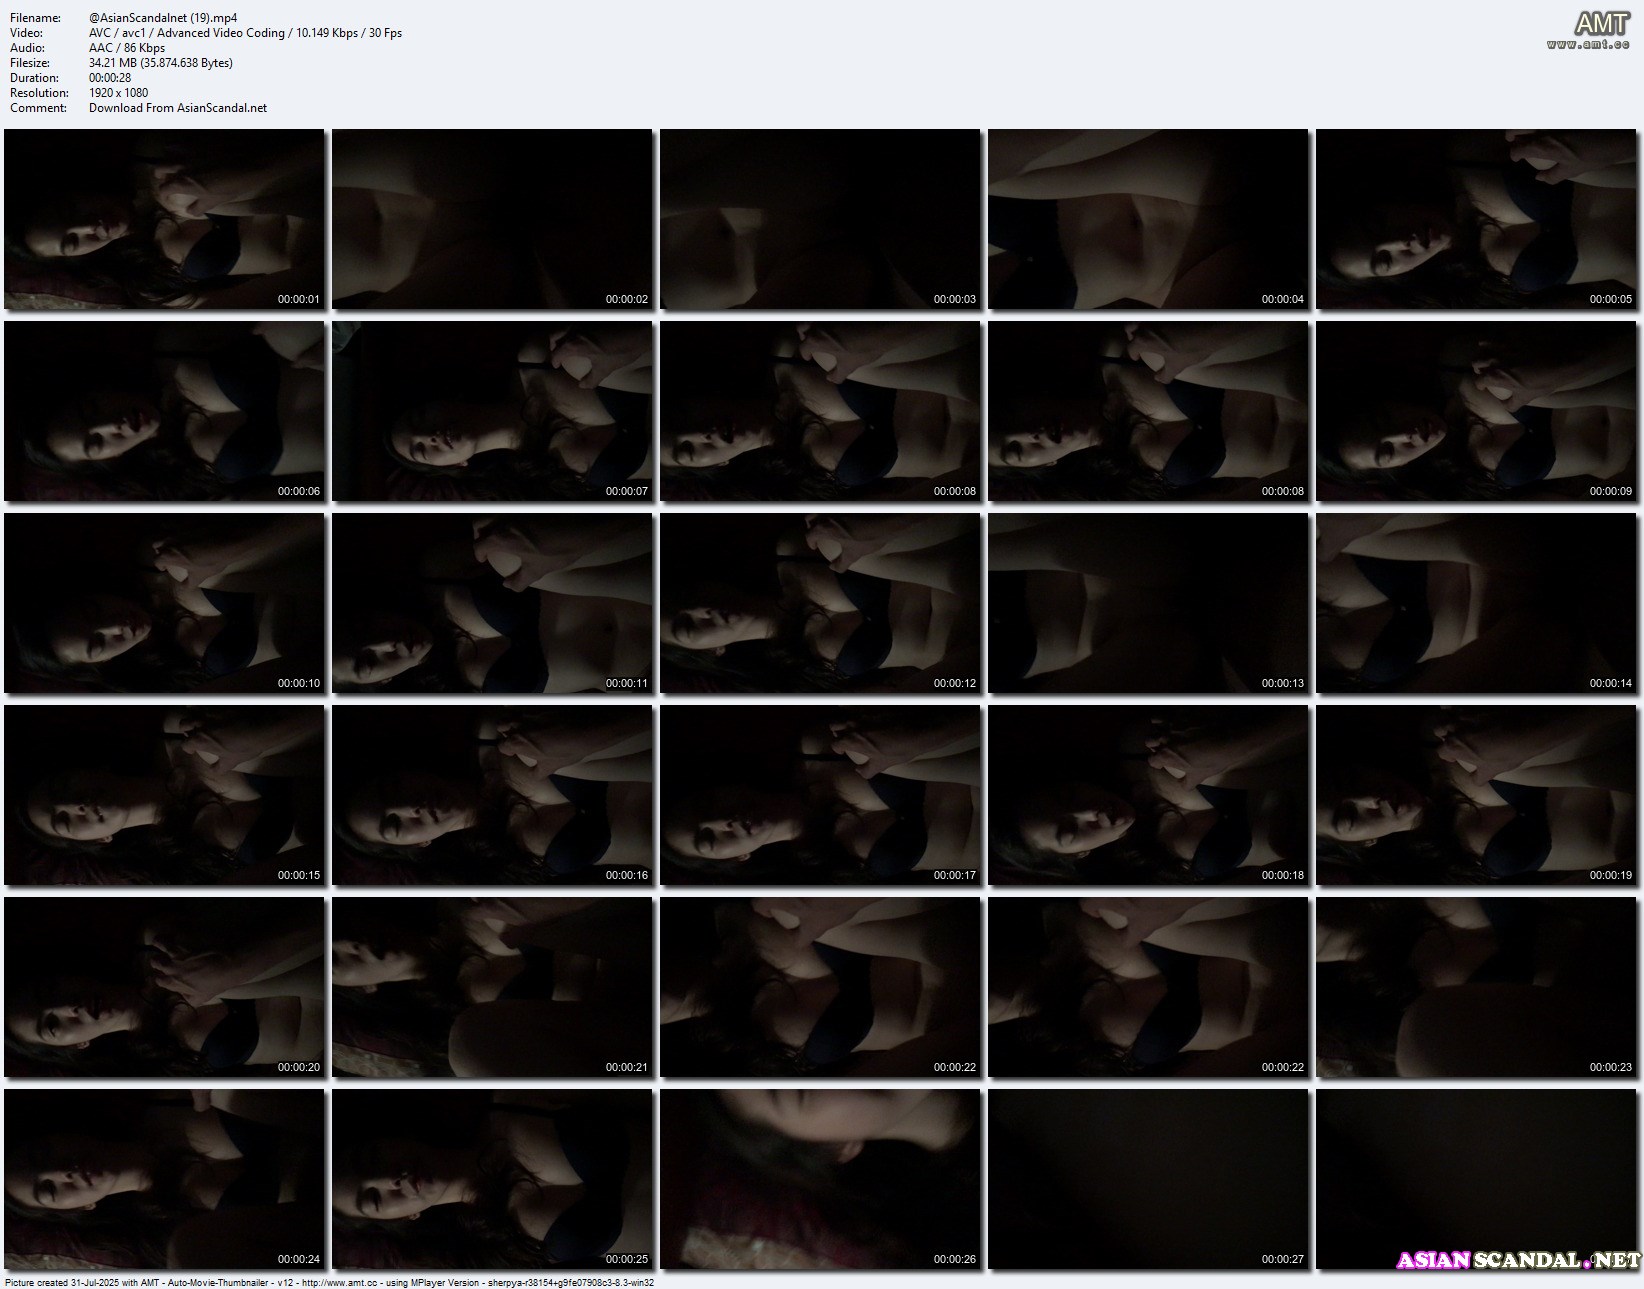Select the audio value "AAC / 86 Kbps"
Image resolution: width=1644 pixels, height=1289 pixels.
coord(127,48)
